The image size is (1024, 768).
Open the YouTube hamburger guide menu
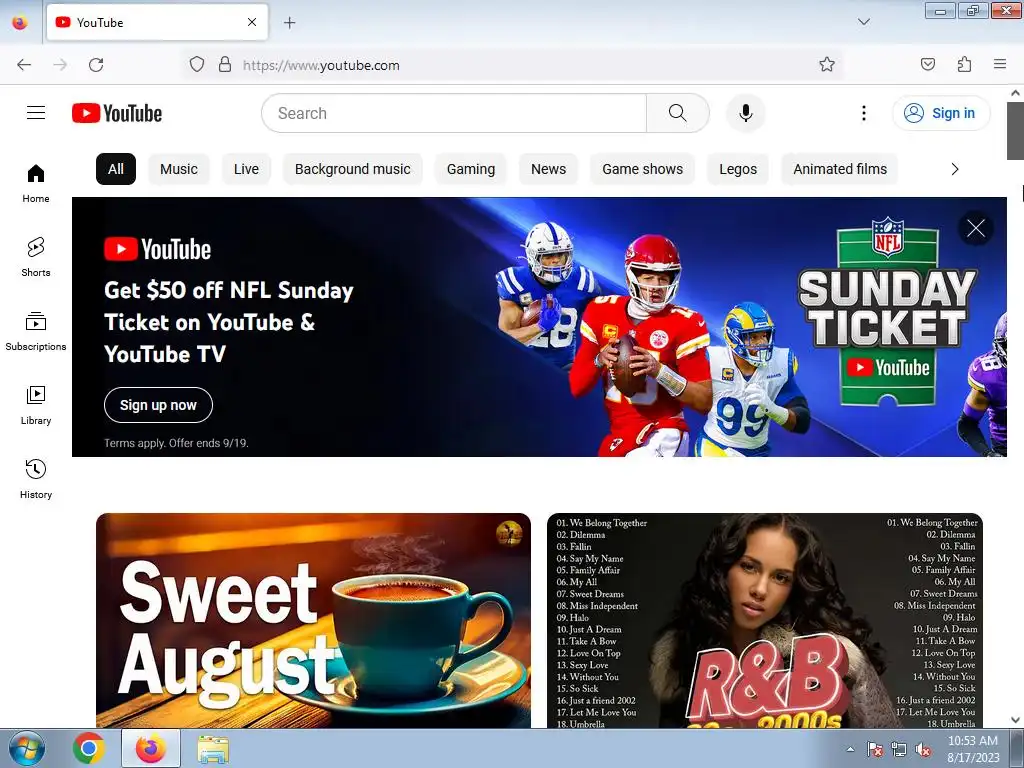click(36, 113)
